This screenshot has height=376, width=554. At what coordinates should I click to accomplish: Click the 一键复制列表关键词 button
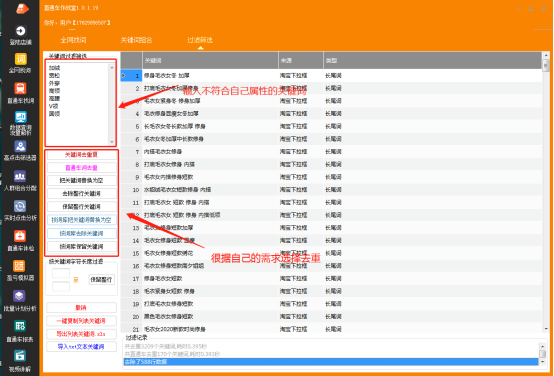81,321
